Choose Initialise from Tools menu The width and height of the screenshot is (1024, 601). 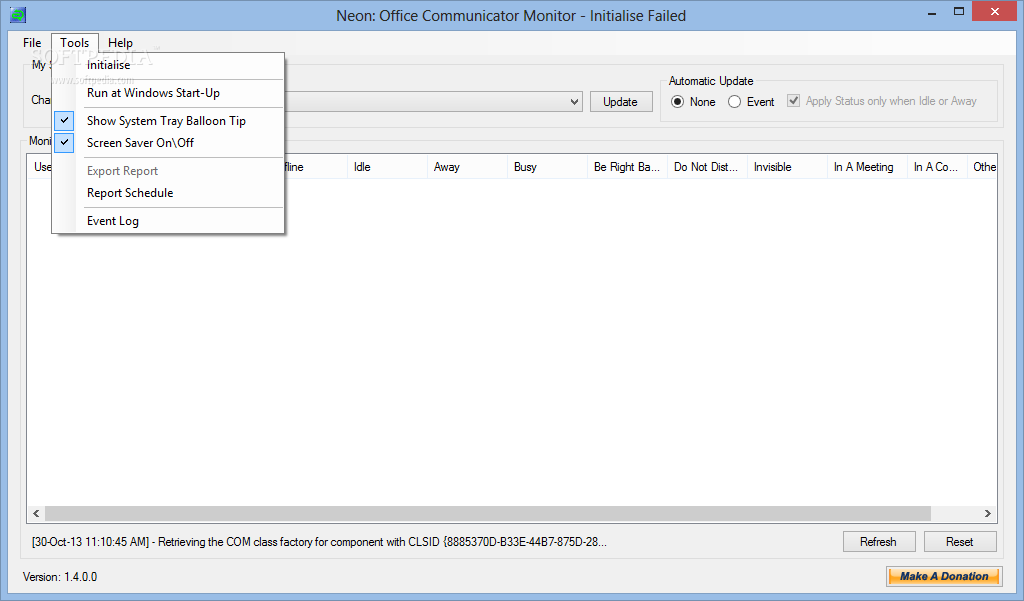(x=168, y=65)
